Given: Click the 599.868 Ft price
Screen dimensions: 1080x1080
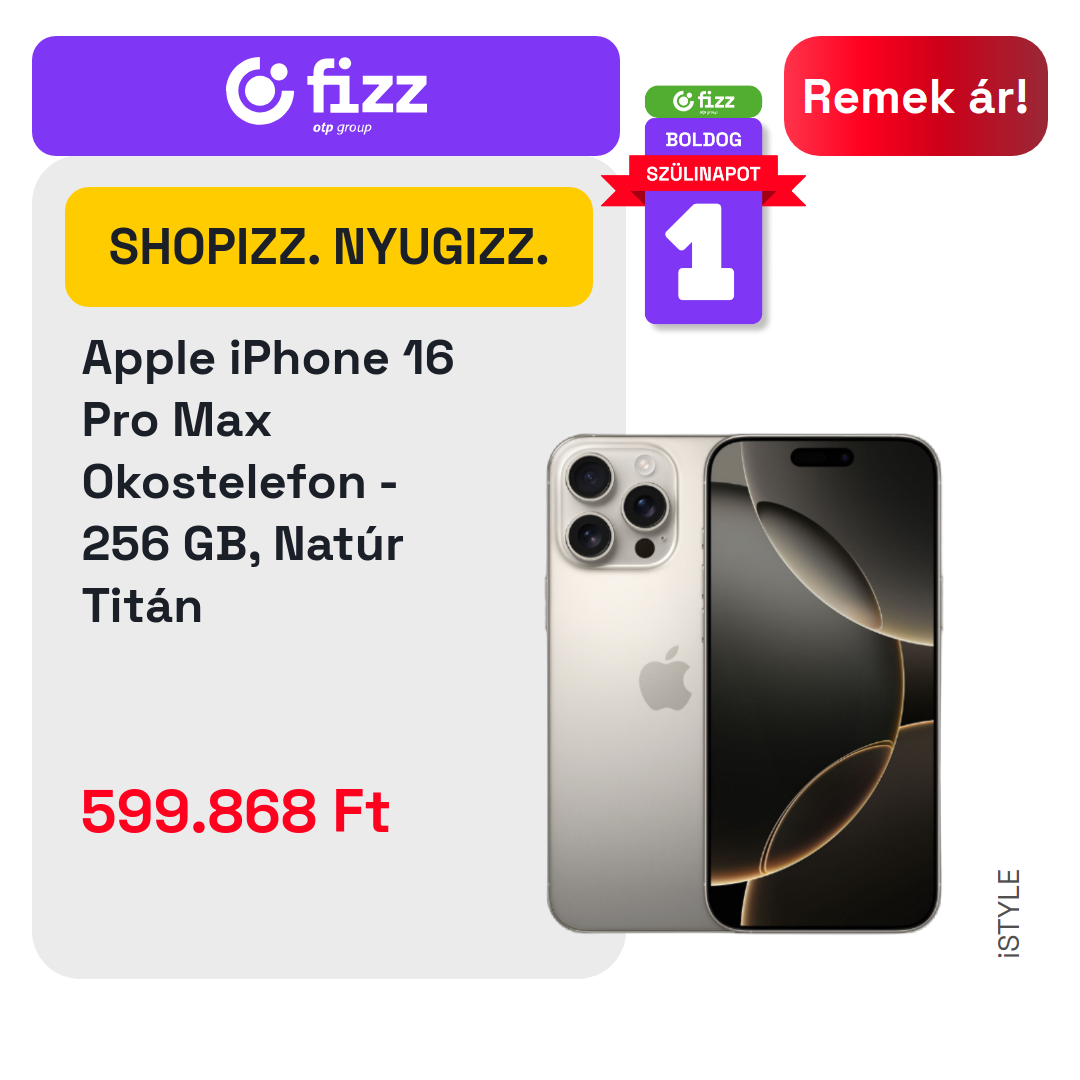Looking at the screenshot, I should [236, 811].
